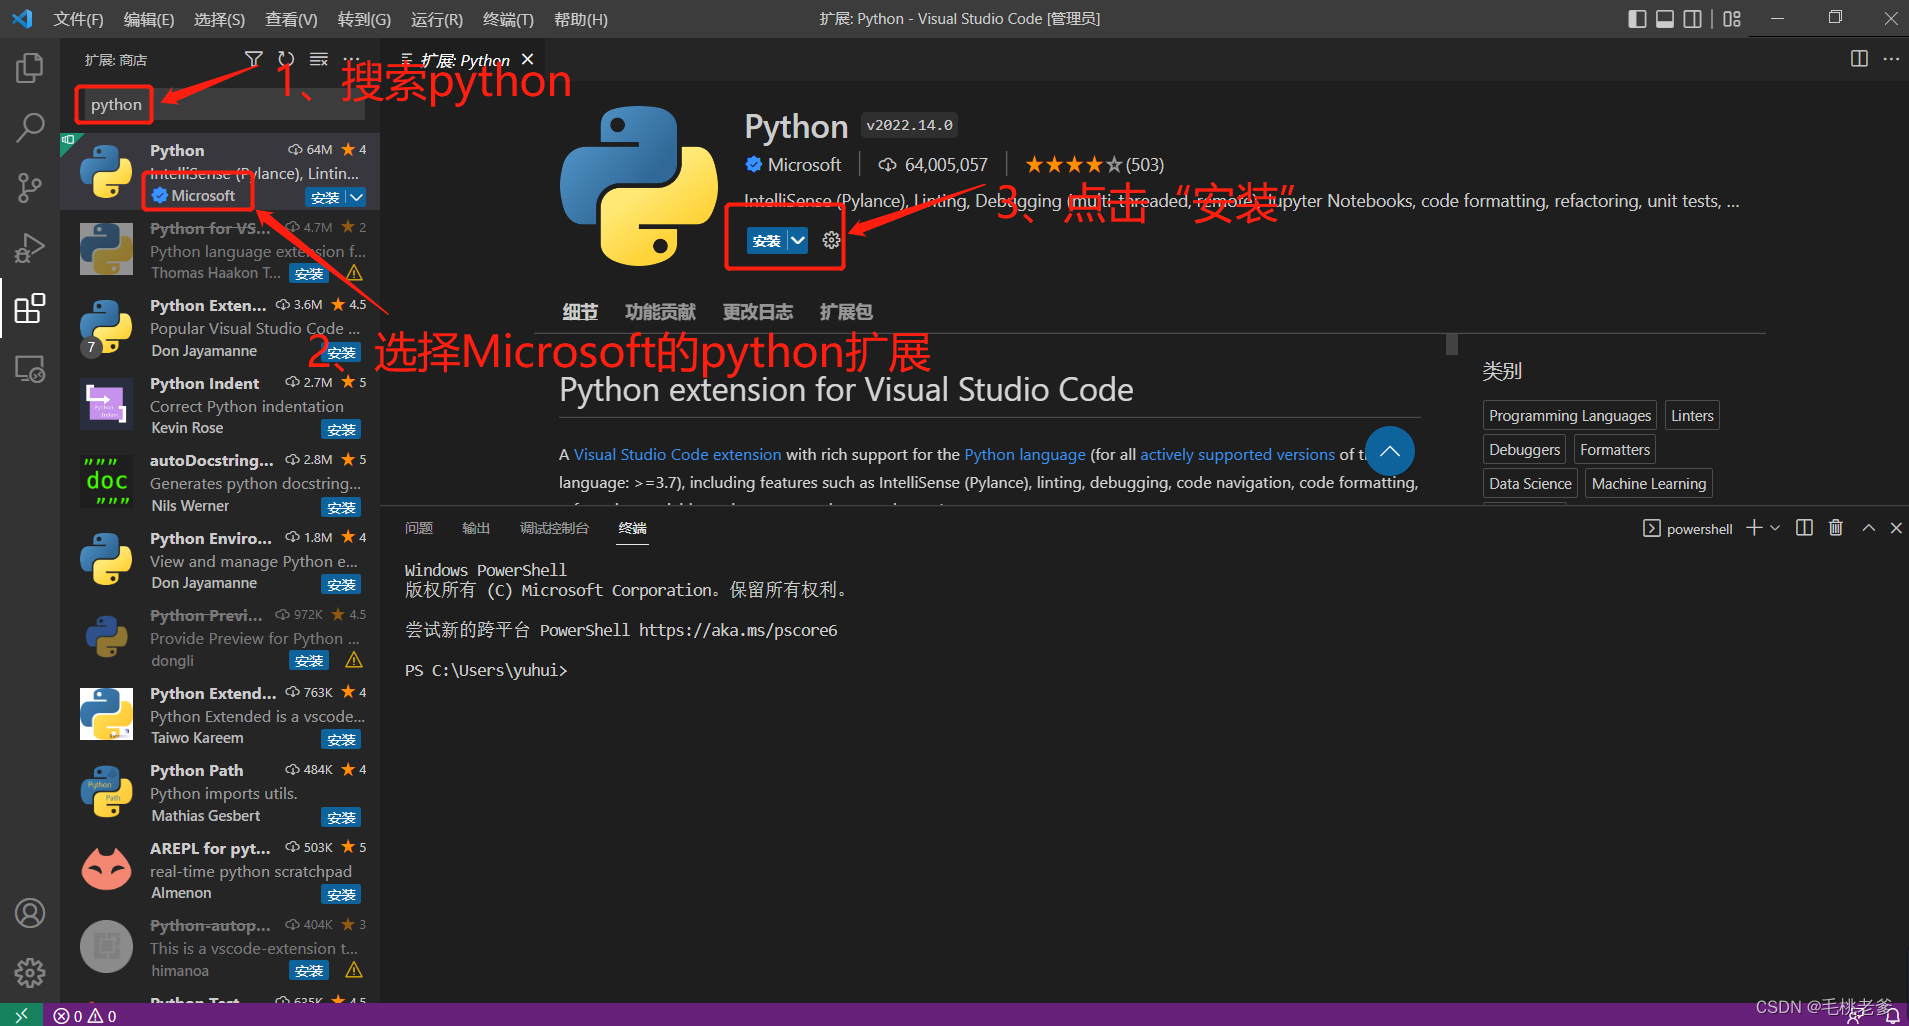The height and width of the screenshot is (1026, 1909).
Task: Install AREPL for python extension
Action: pos(341,895)
